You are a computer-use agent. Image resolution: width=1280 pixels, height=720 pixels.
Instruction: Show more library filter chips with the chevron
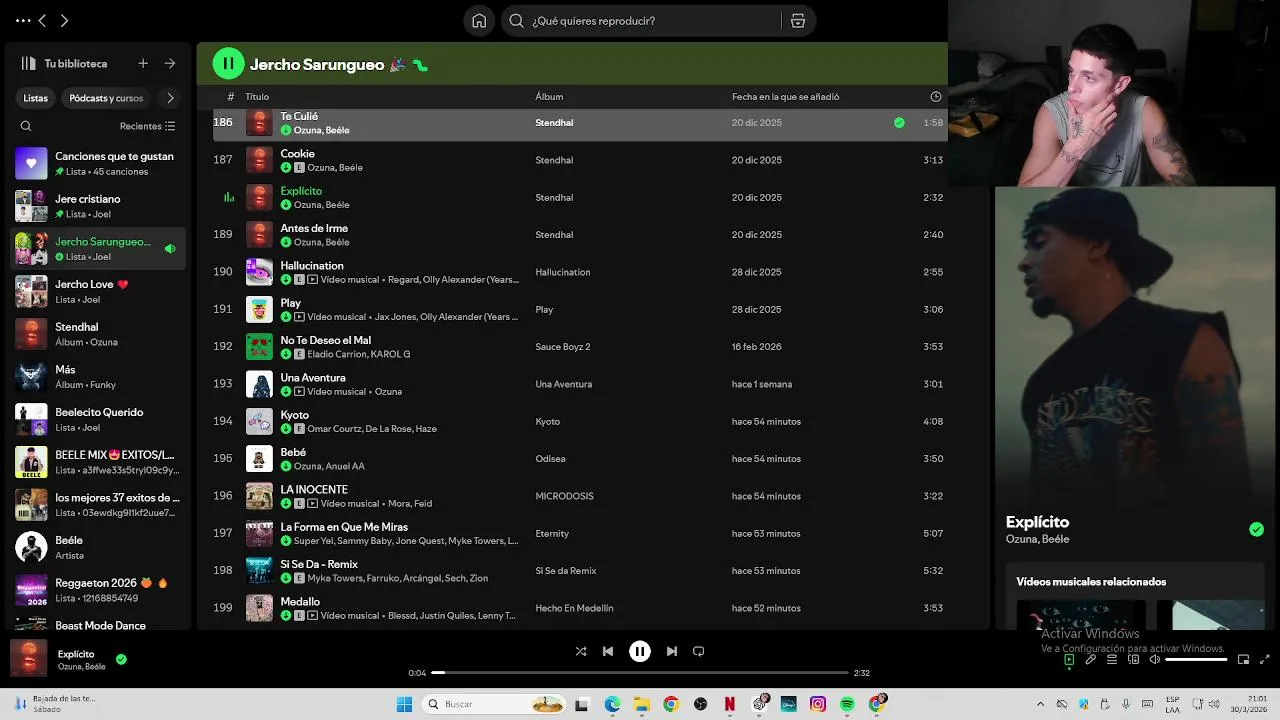click(170, 98)
